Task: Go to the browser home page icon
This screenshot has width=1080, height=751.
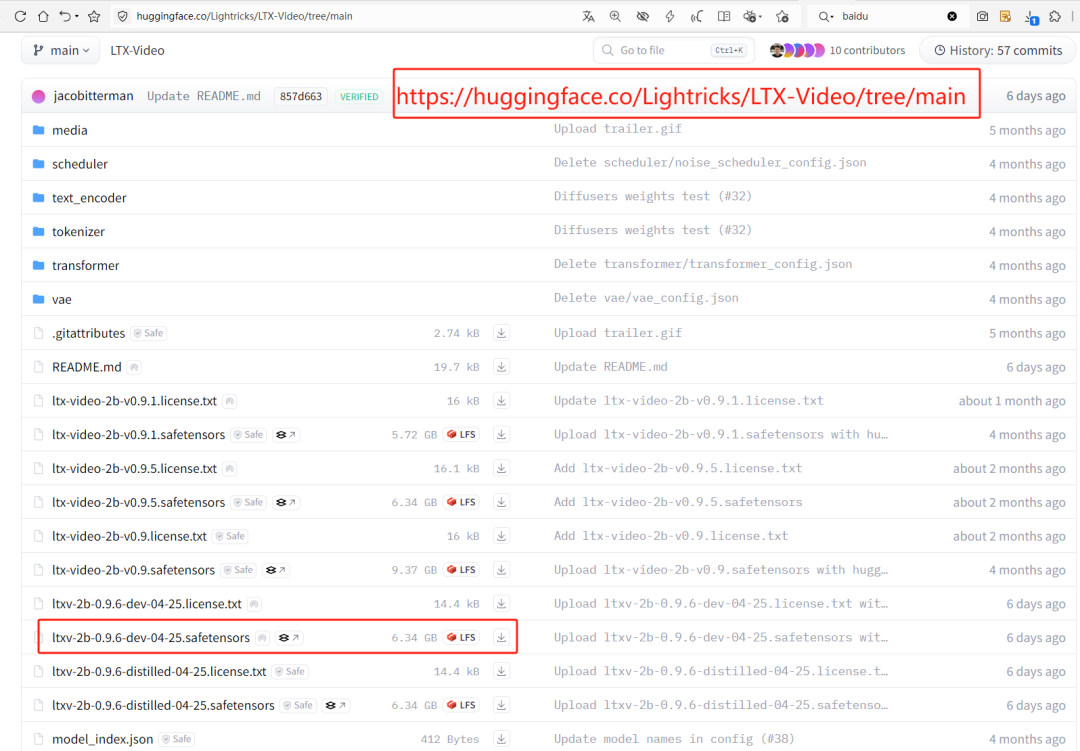Action: pos(43,16)
